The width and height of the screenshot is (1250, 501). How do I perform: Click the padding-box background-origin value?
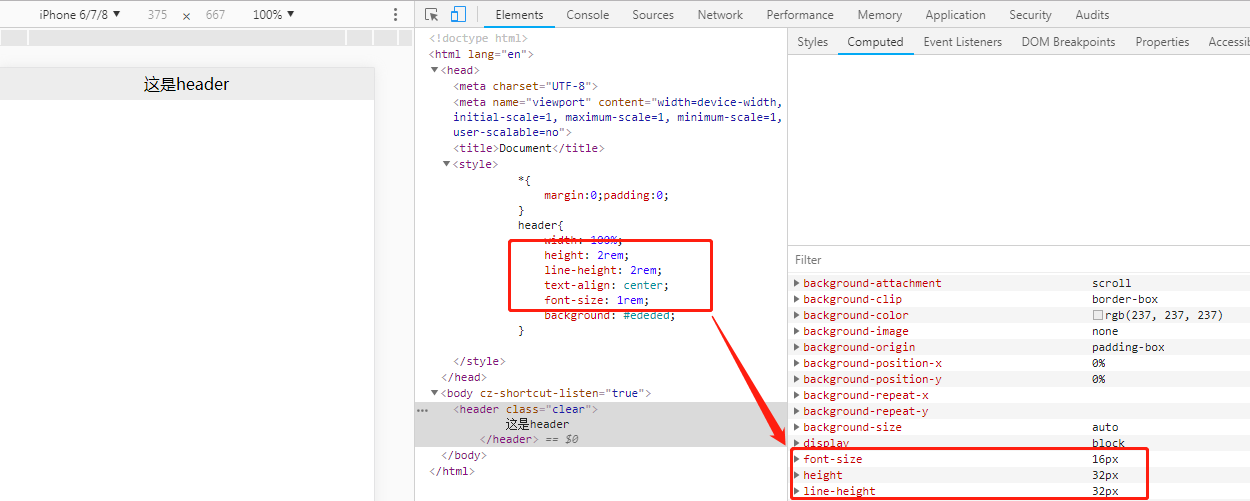tap(1128, 347)
